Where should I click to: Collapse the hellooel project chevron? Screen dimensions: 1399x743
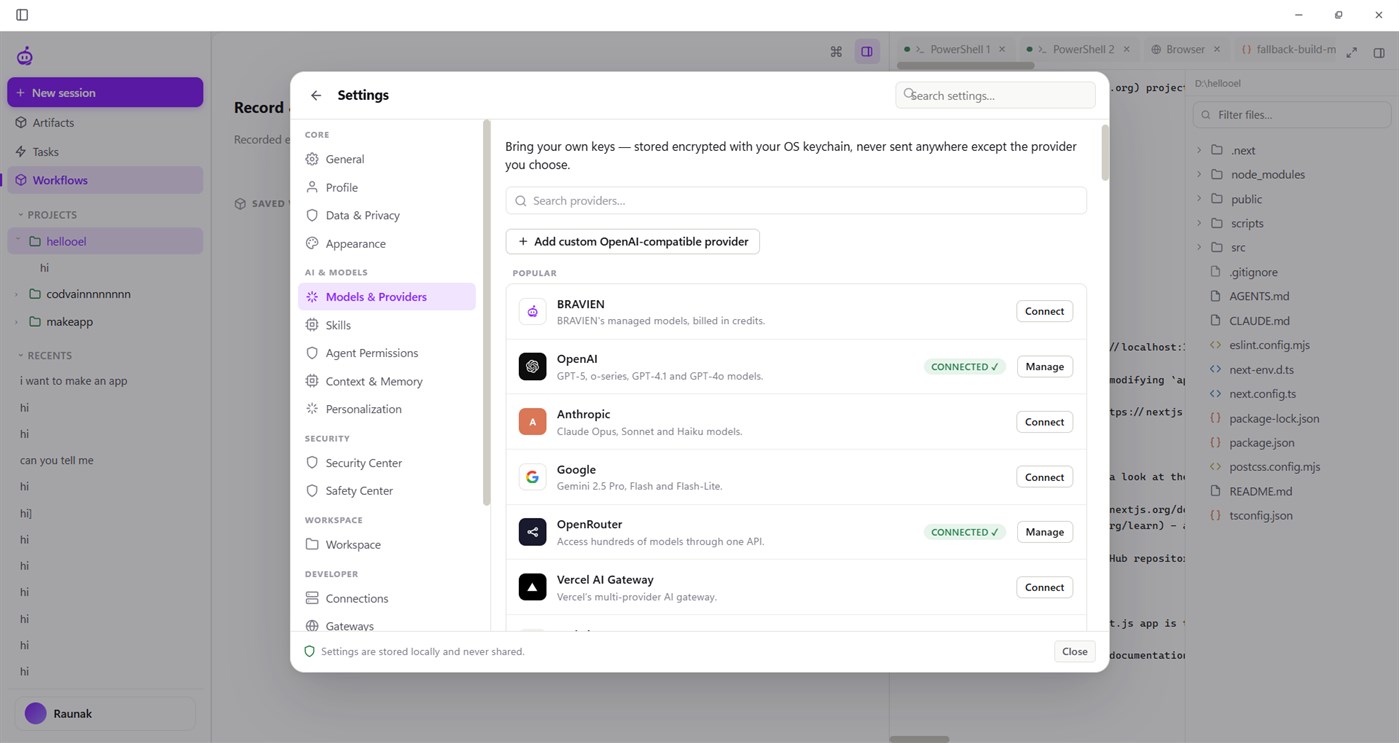coord(17,240)
